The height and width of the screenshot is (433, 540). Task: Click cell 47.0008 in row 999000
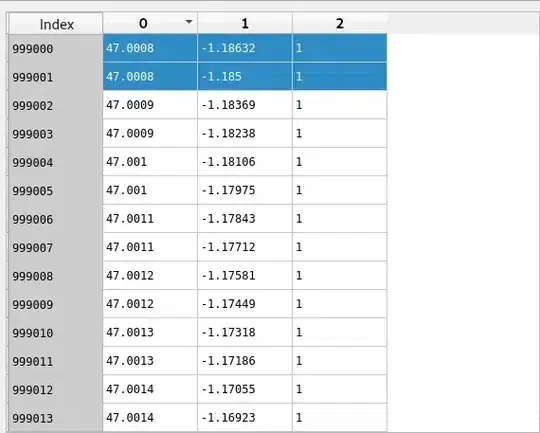pos(150,48)
